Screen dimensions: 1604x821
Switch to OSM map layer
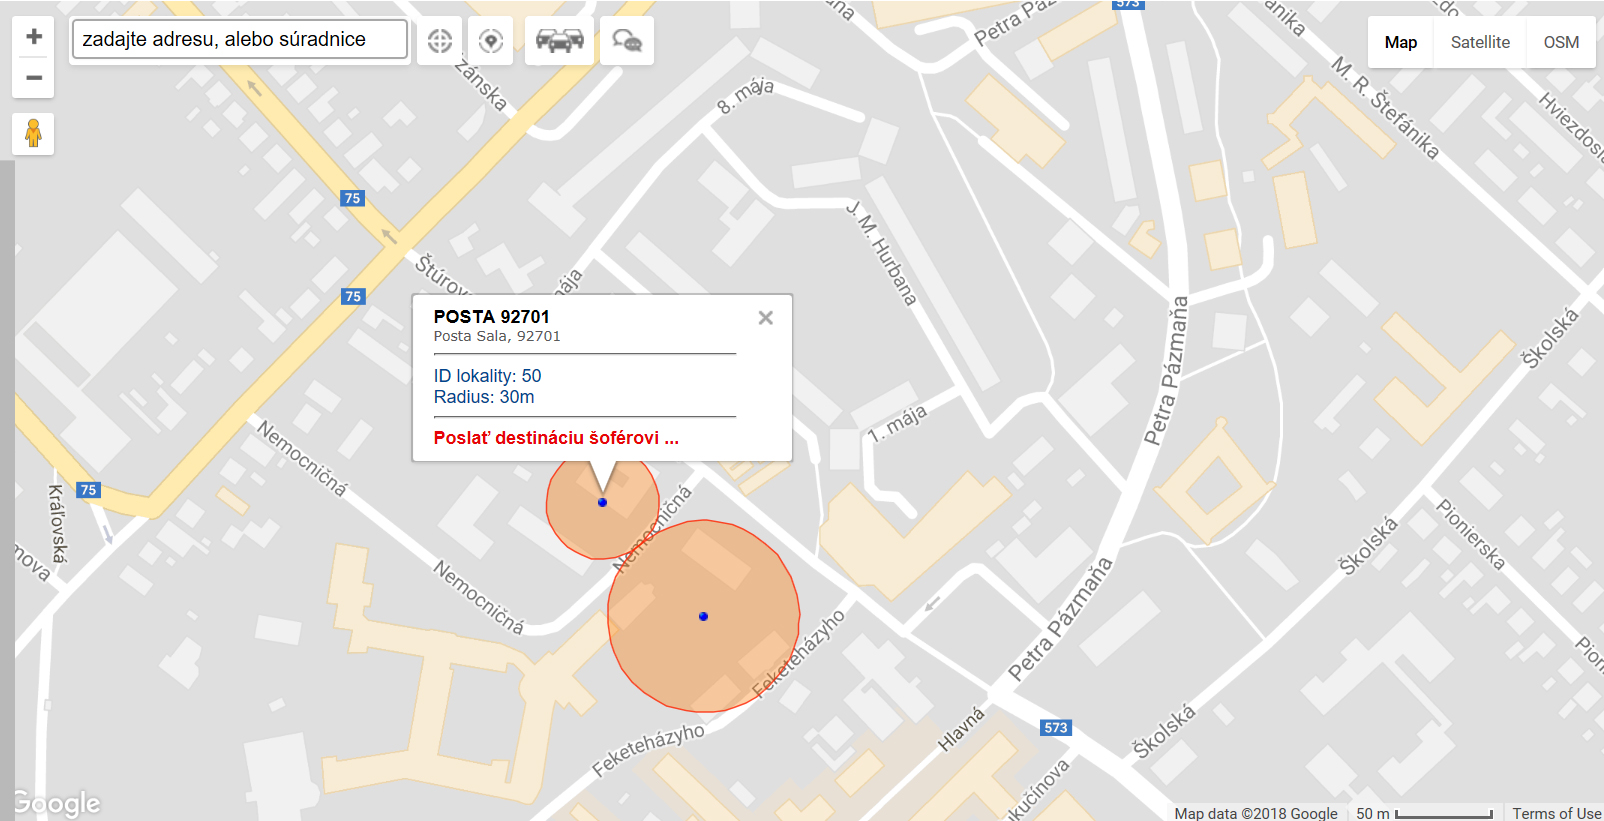click(x=1561, y=42)
